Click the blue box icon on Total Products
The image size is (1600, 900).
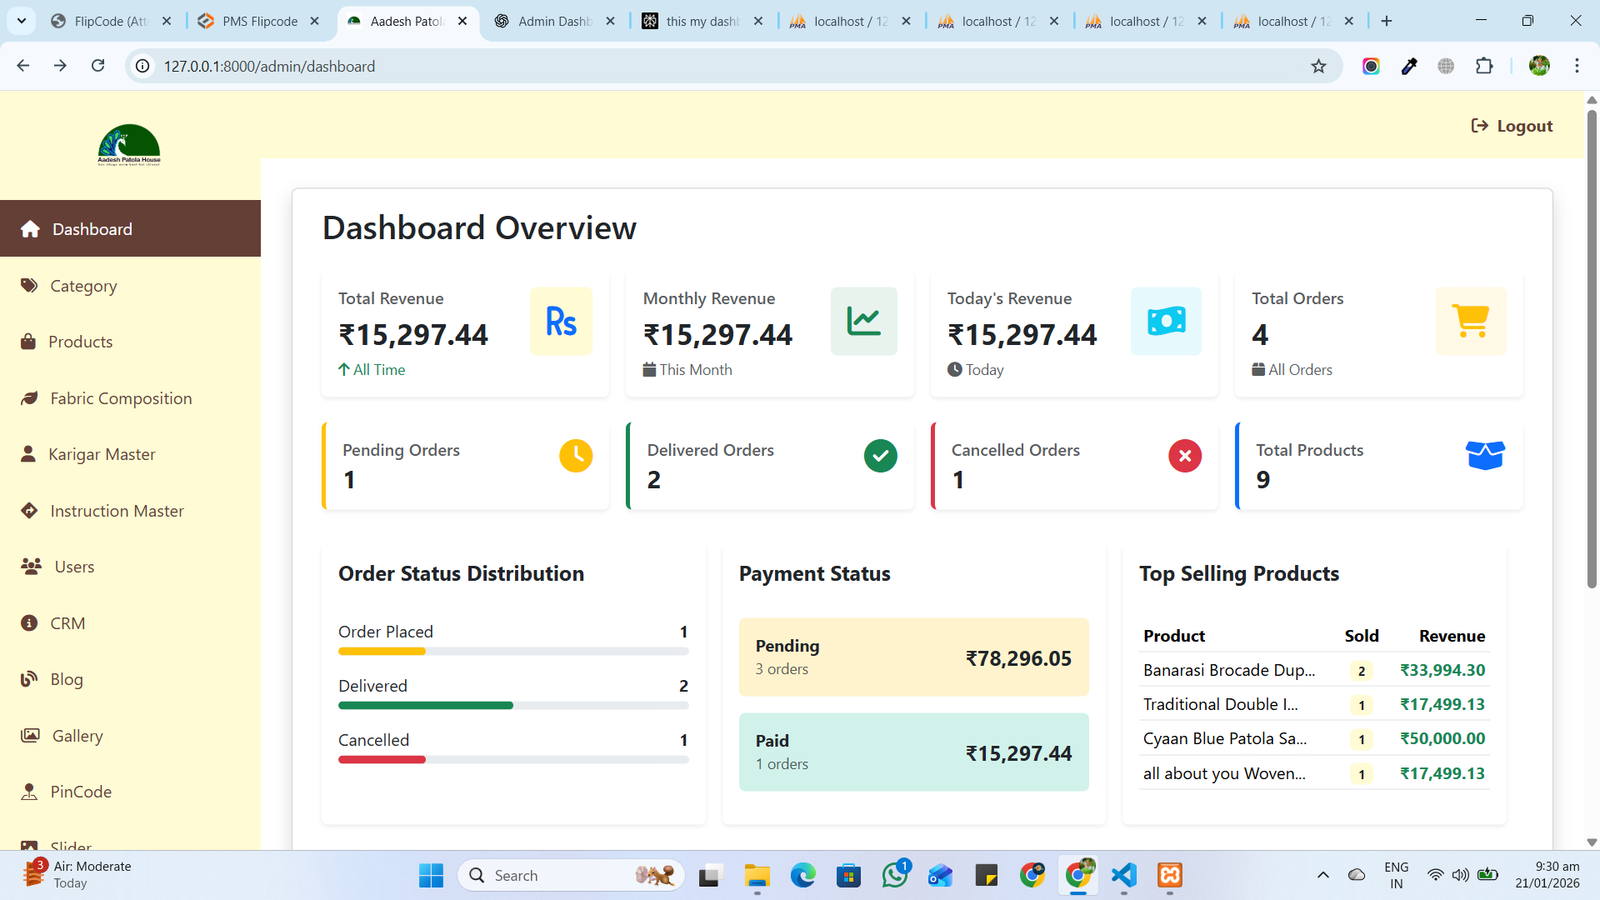(1485, 455)
